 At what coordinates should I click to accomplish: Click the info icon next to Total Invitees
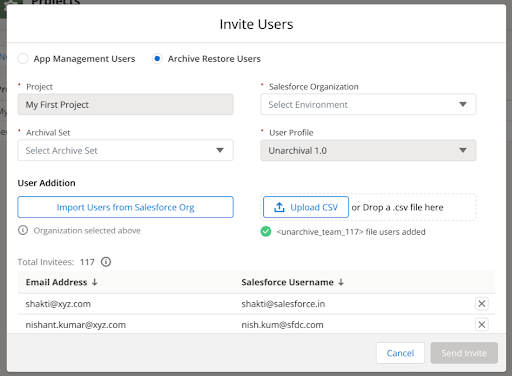click(x=106, y=262)
